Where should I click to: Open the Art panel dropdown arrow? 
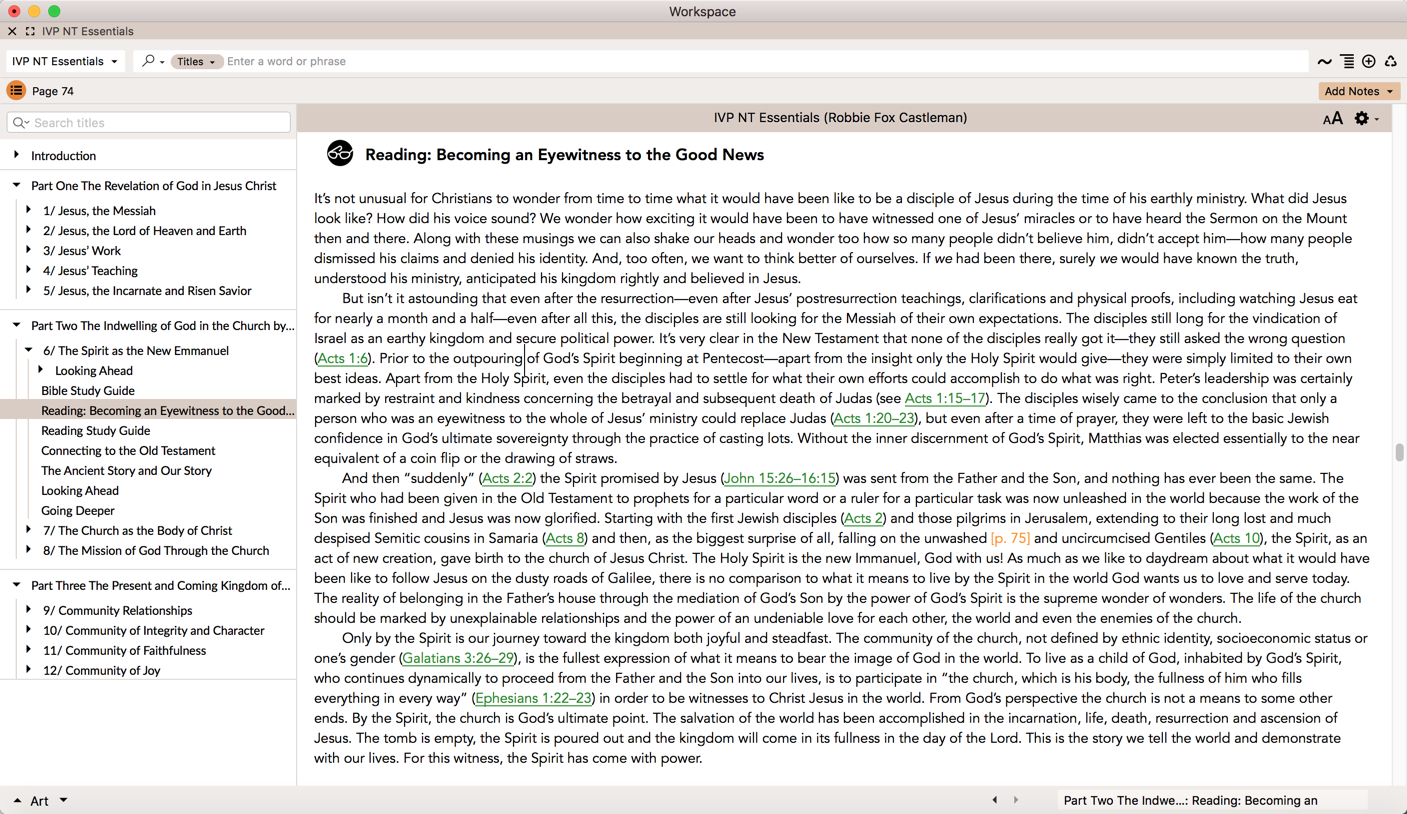(63, 800)
